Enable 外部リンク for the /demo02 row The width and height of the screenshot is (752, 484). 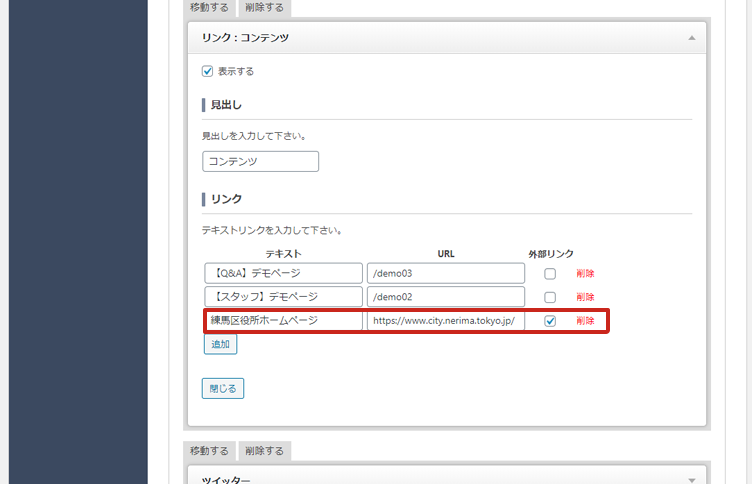pyautogui.click(x=550, y=297)
